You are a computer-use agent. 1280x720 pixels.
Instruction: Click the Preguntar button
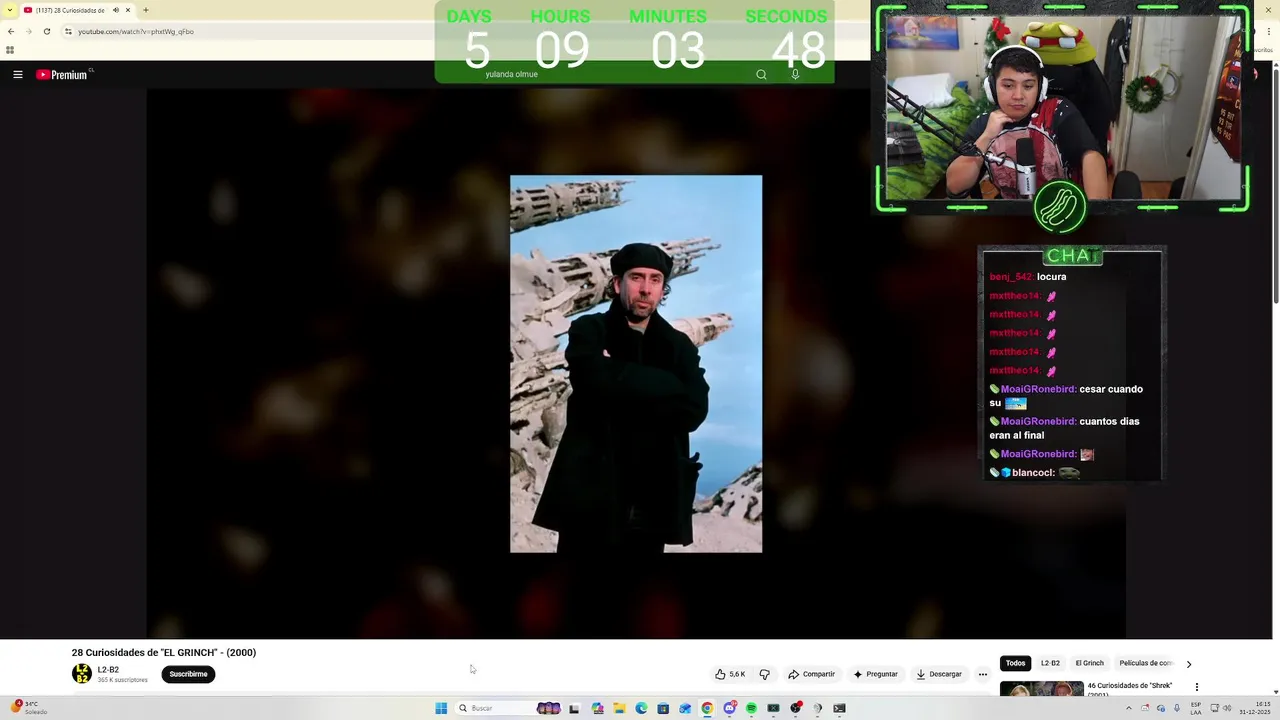(875, 674)
